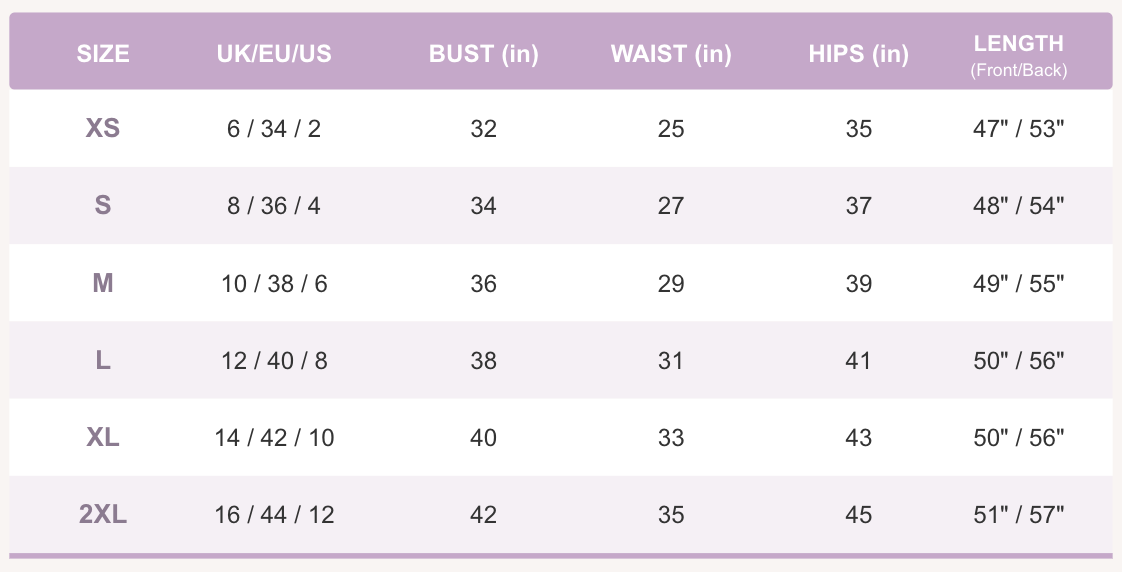Select the 2XL size row label
1122x572 pixels.
(103, 514)
